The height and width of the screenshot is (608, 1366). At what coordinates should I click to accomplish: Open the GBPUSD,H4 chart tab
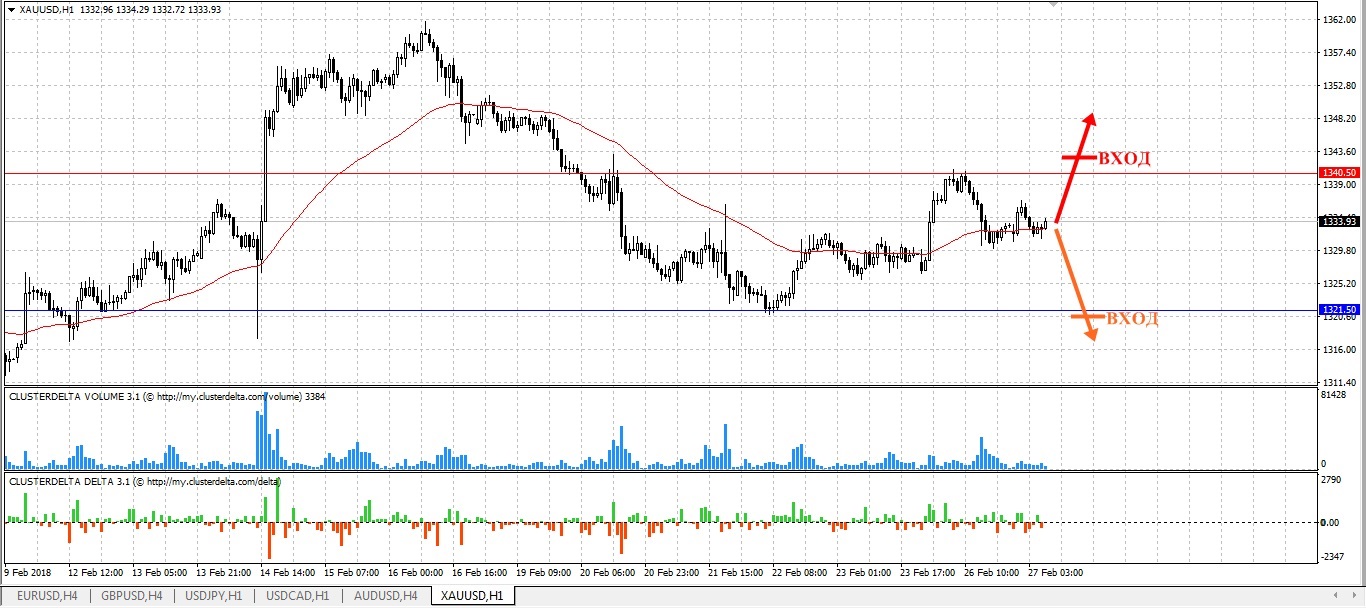tap(130, 596)
